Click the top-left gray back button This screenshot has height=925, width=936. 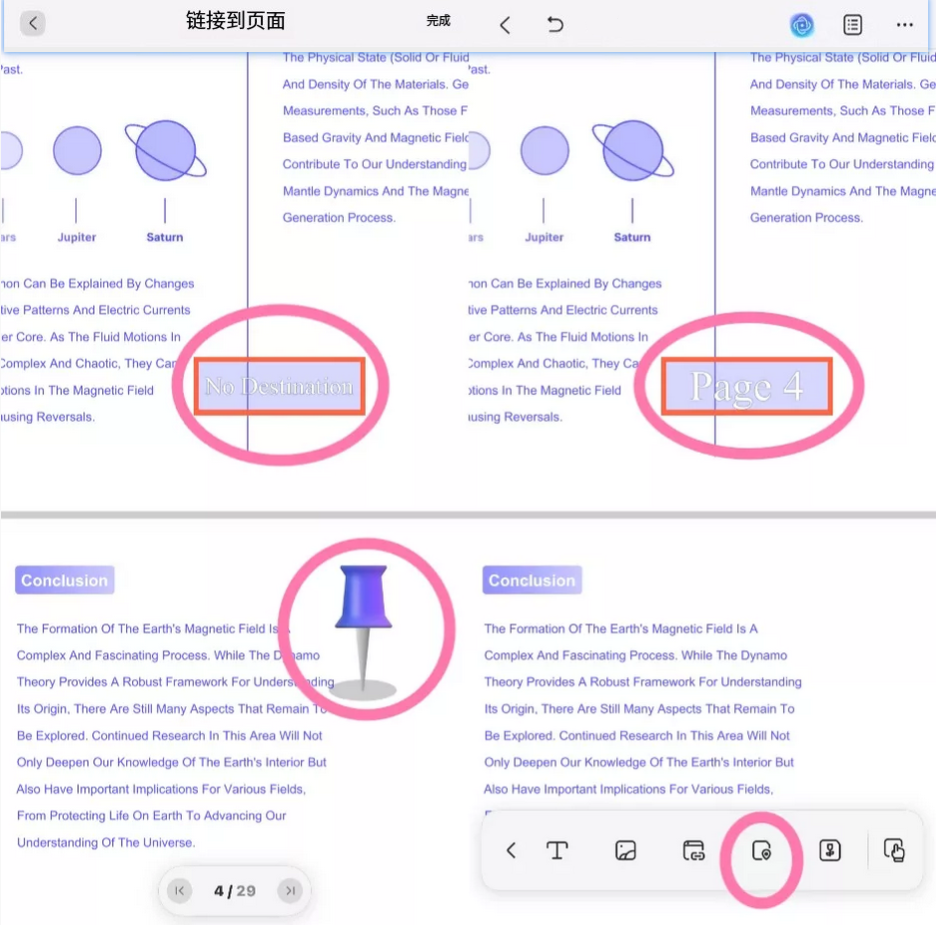pos(33,23)
